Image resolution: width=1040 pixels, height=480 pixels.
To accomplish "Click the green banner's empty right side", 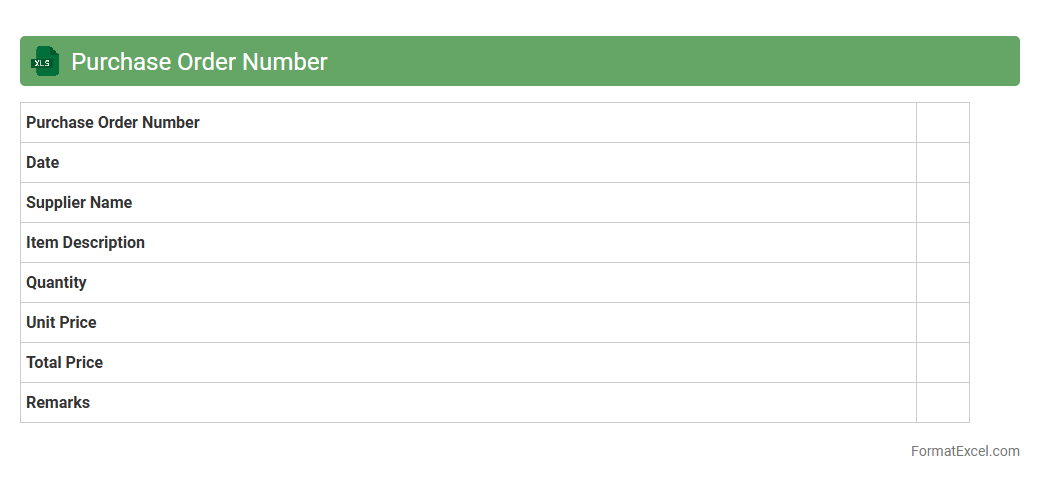I will click(700, 61).
